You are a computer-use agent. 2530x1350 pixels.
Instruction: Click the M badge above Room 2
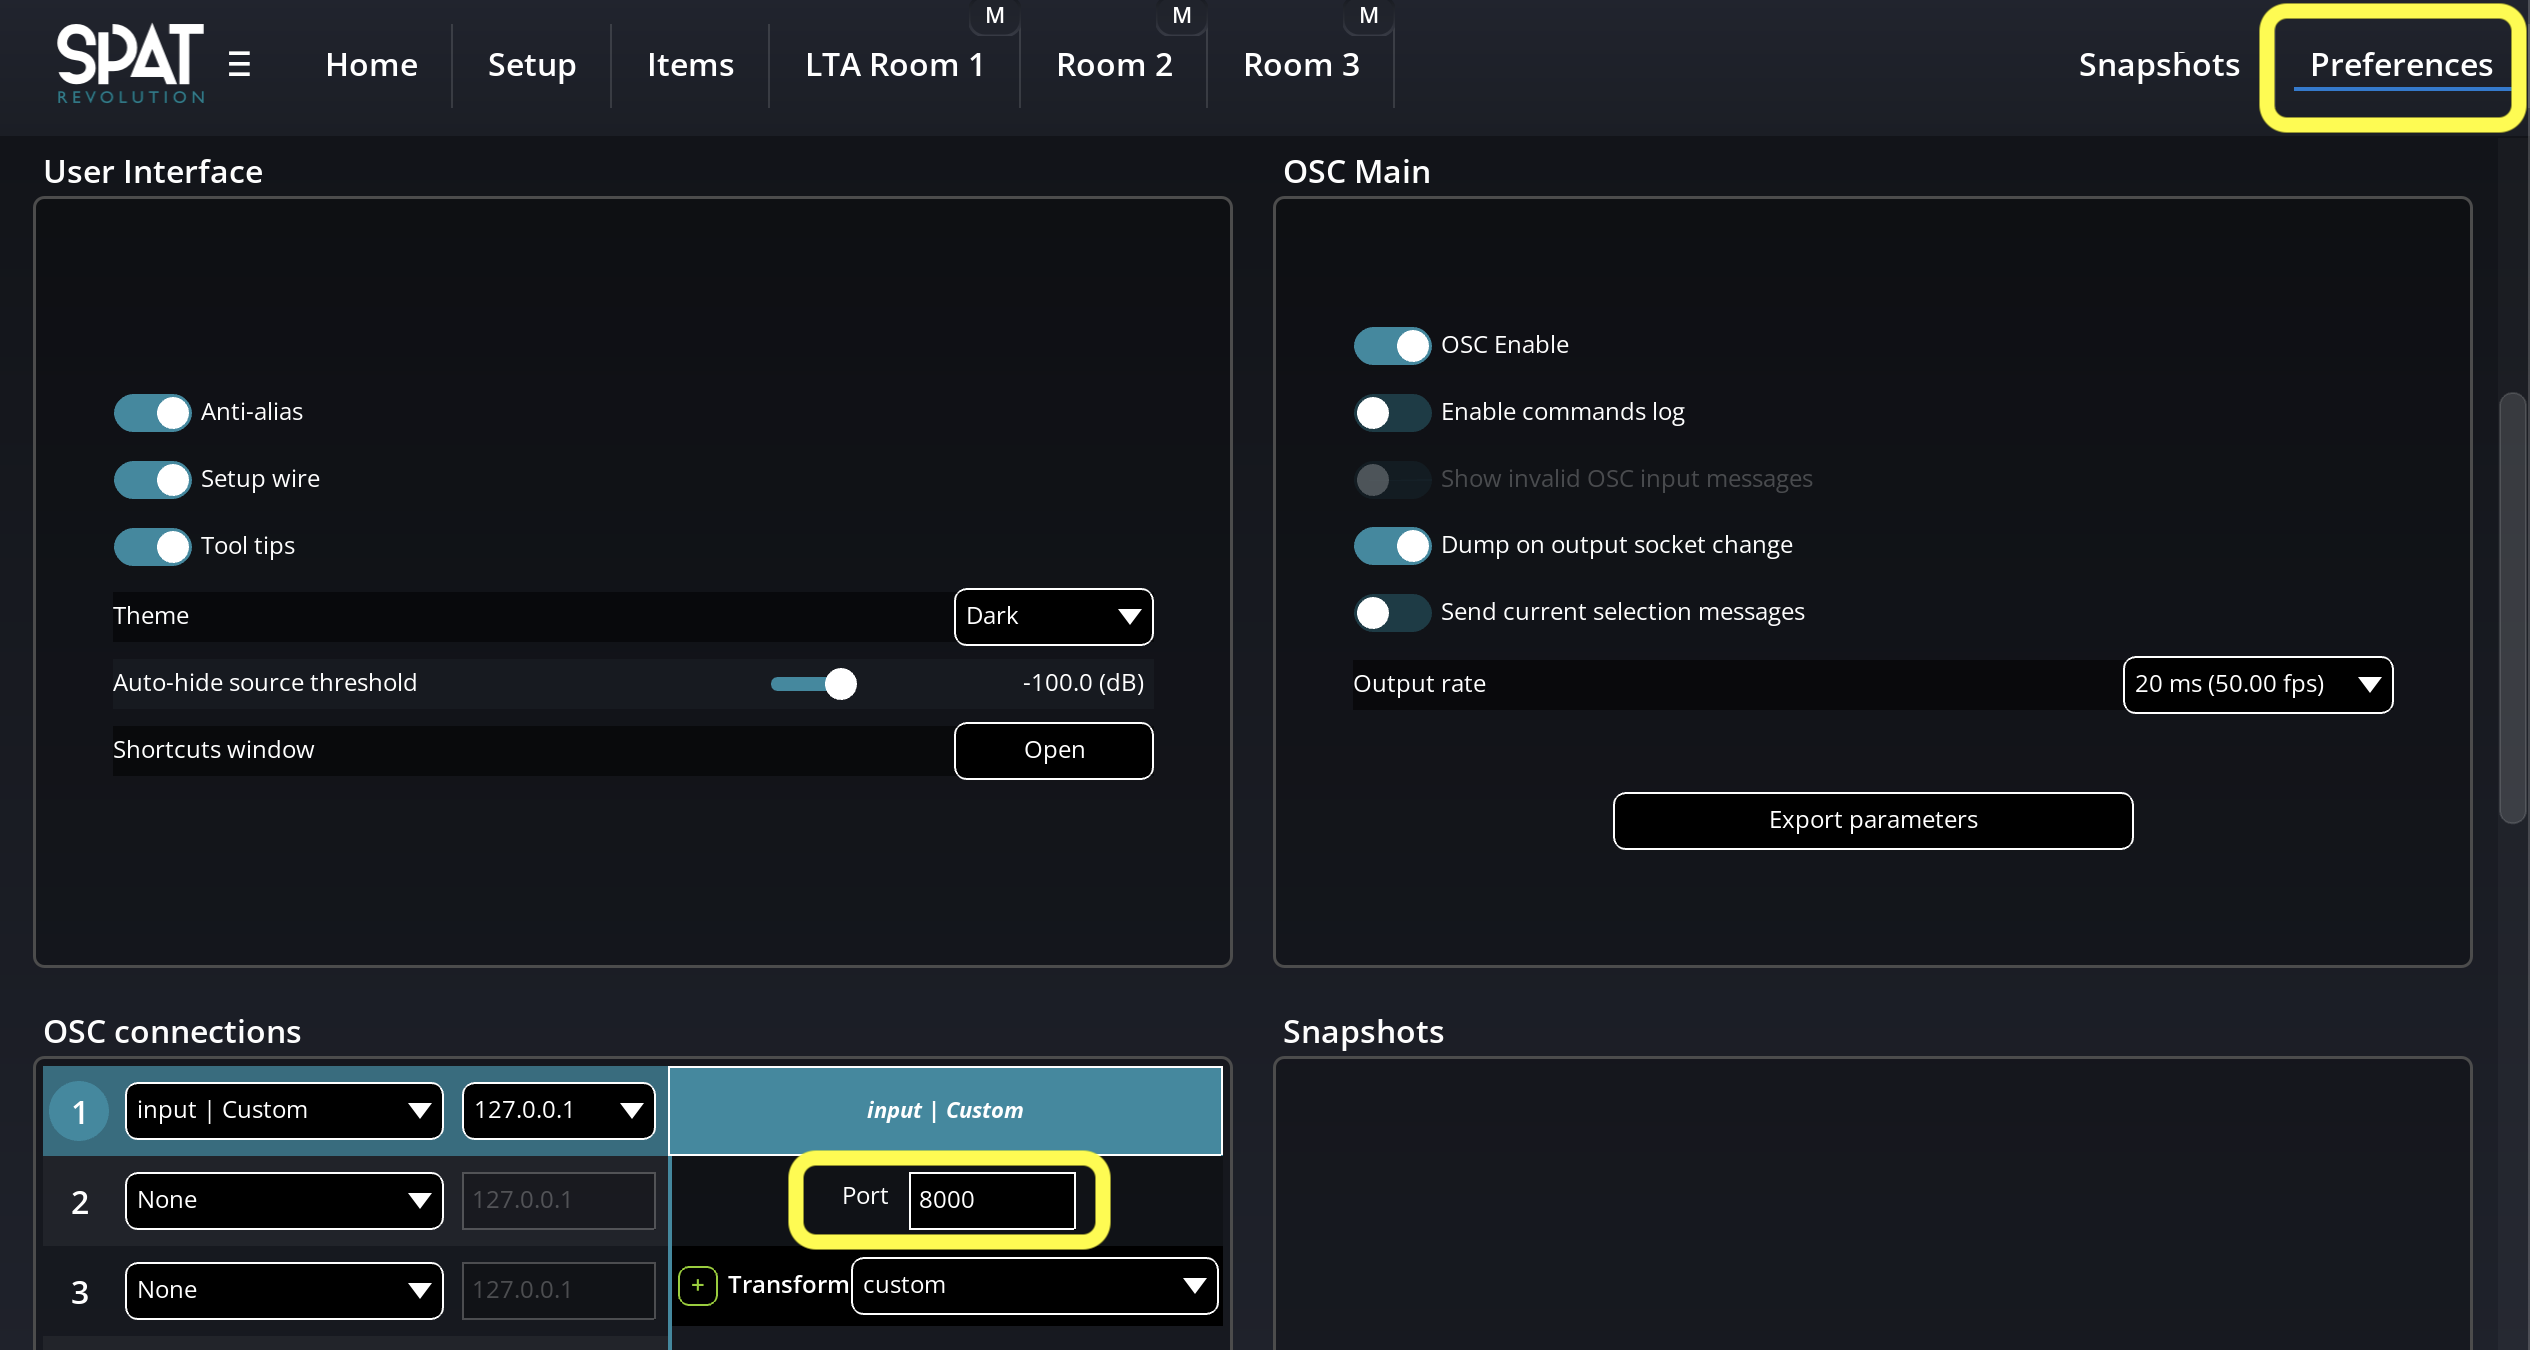pyautogui.click(x=1181, y=16)
